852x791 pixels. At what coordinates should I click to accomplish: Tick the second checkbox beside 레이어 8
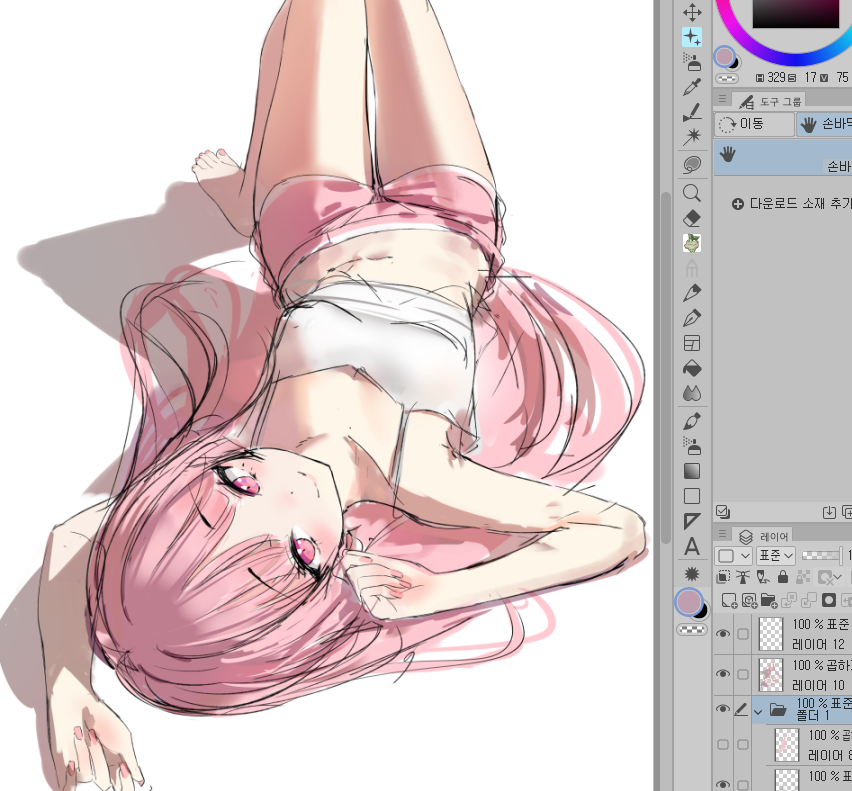point(743,744)
